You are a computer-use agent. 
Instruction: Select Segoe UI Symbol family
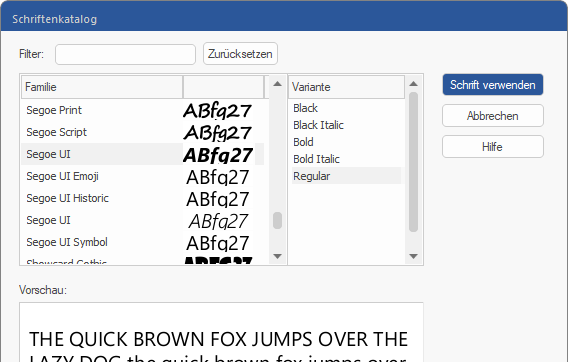click(x=143, y=242)
